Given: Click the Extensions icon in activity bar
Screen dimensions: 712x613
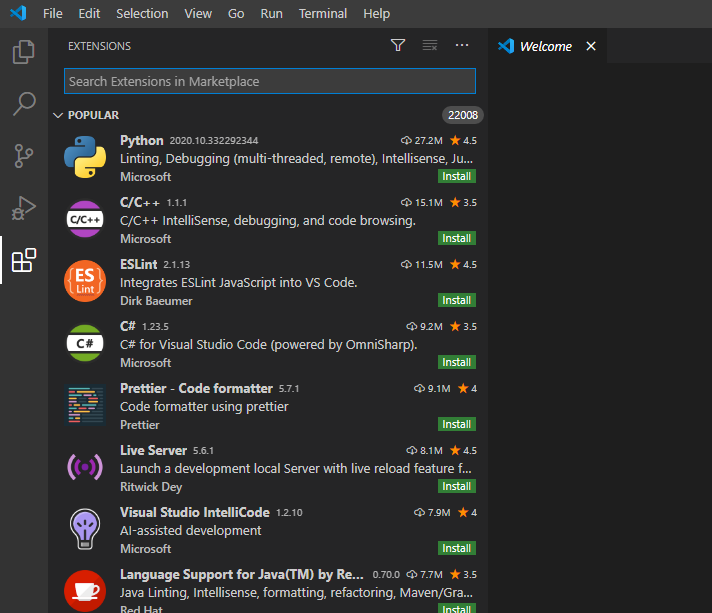Looking at the screenshot, I should pyautogui.click(x=24, y=261).
